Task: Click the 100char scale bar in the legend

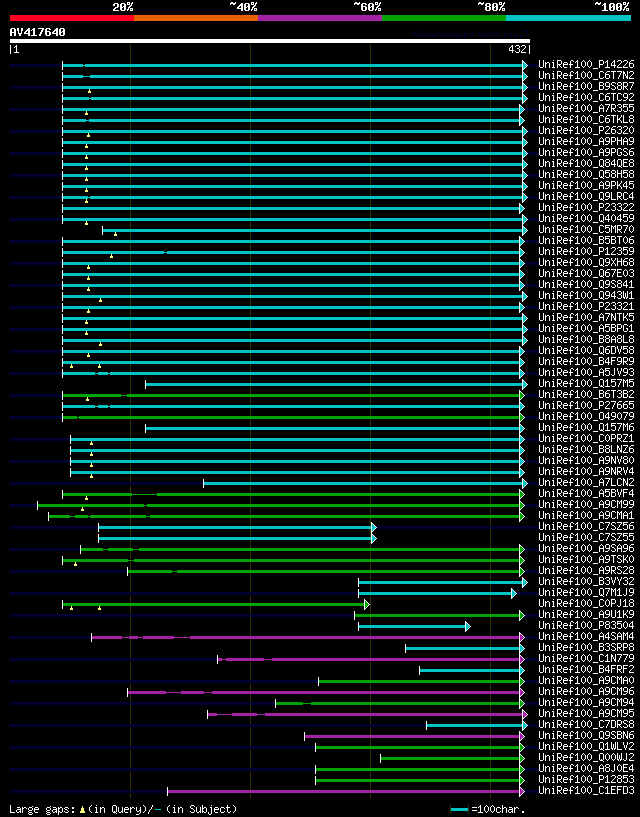Action: point(459,810)
